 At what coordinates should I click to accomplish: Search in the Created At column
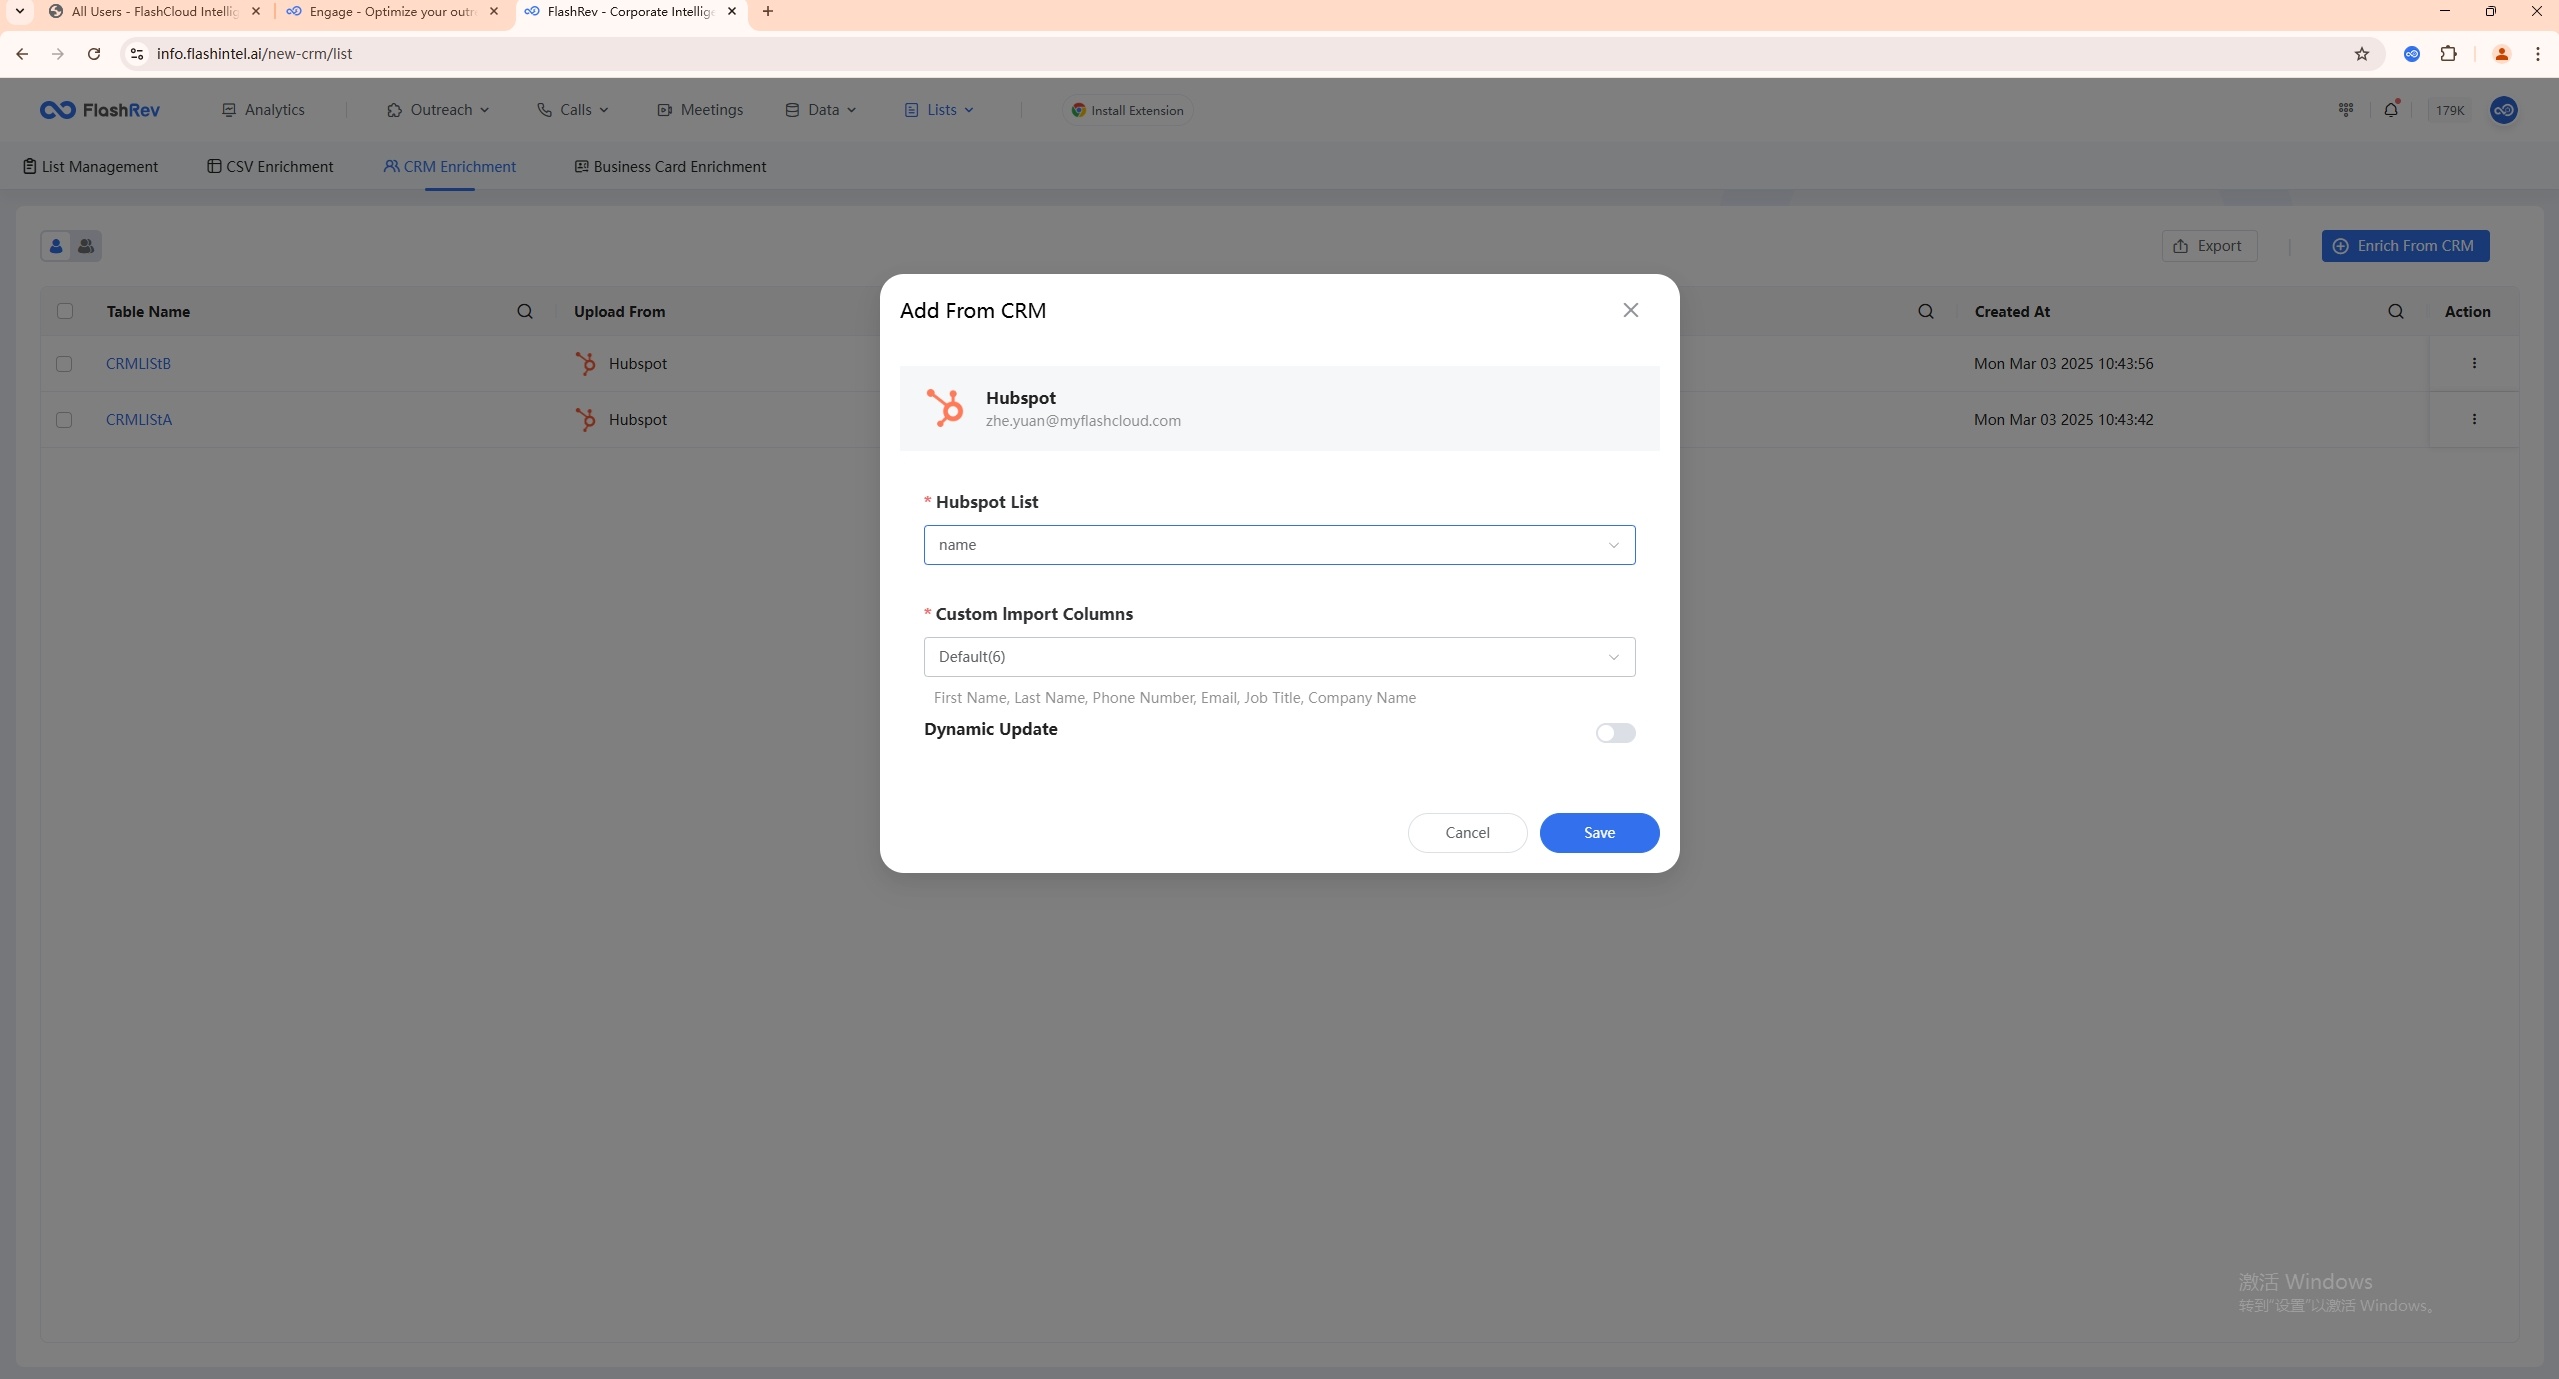(x=2395, y=312)
